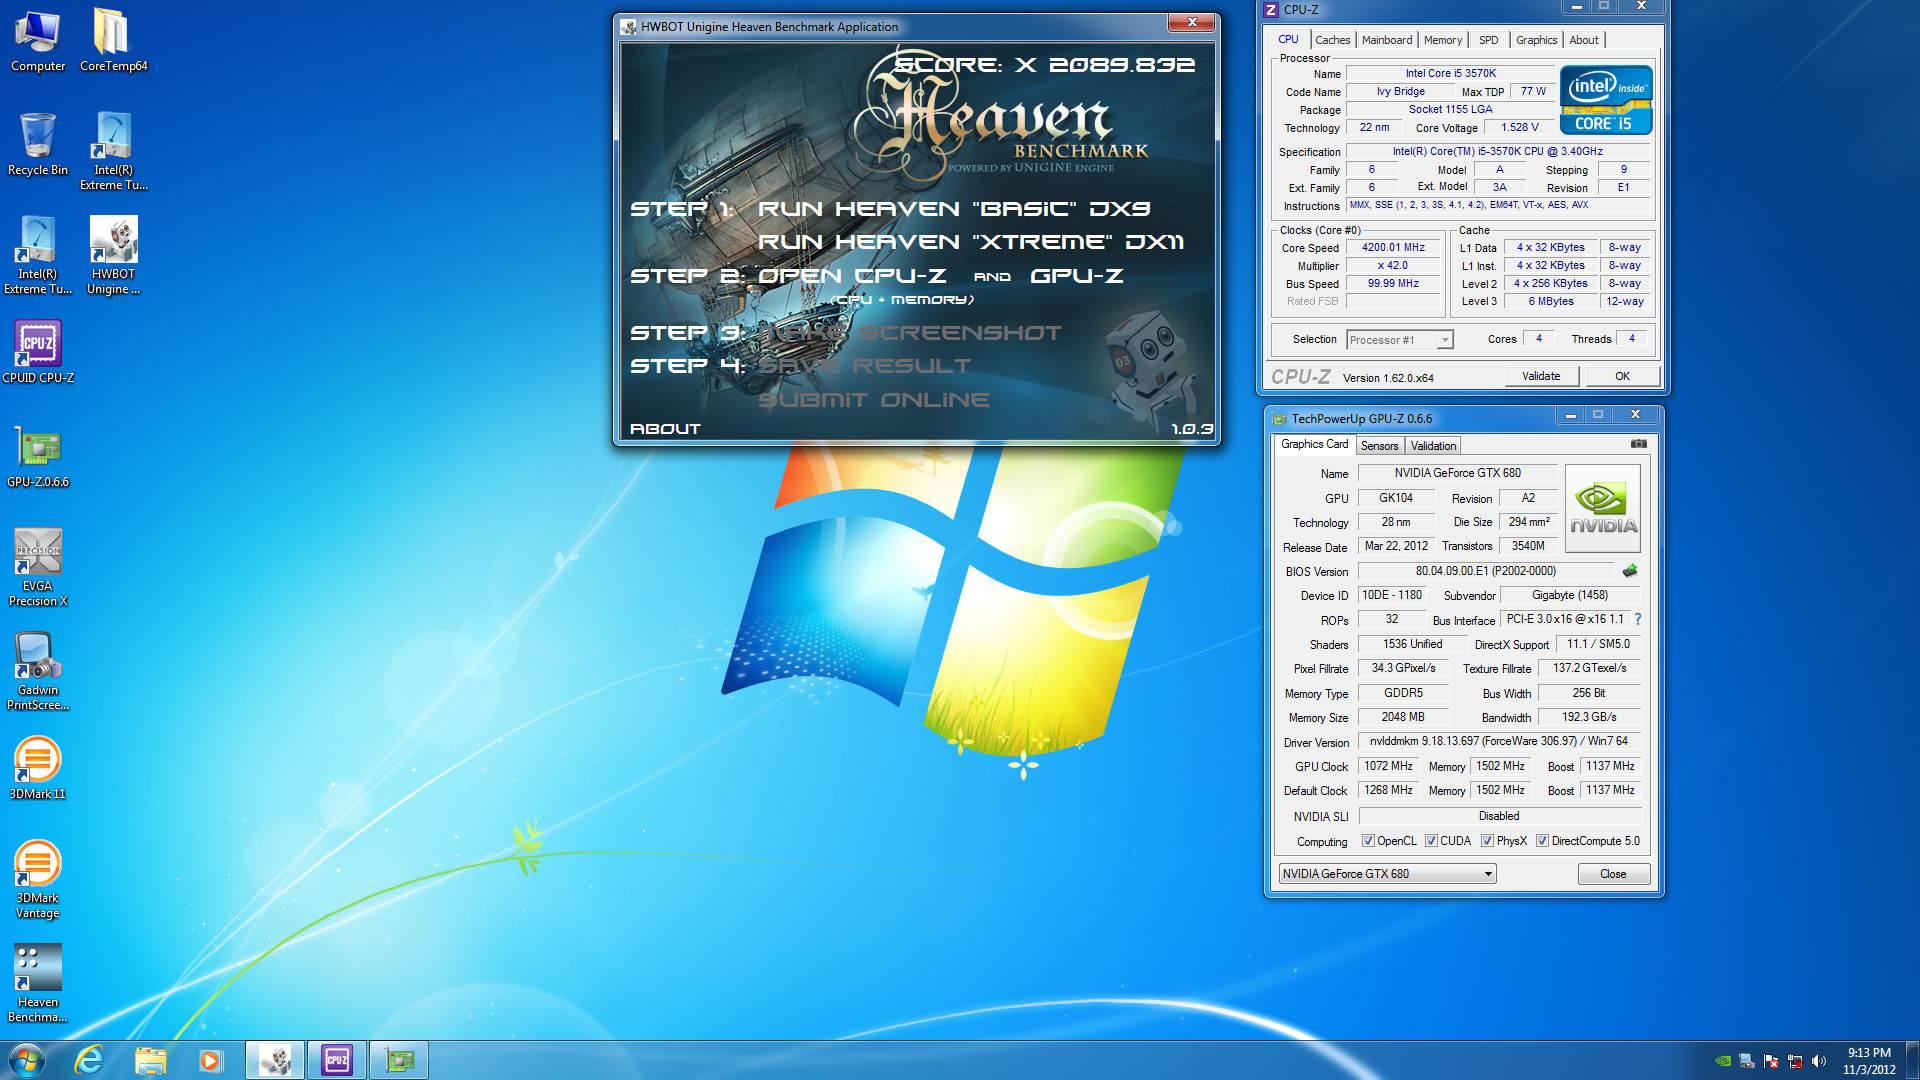
Task: Click GPU-Z link in Heaven step 2
Action: click(1077, 276)
